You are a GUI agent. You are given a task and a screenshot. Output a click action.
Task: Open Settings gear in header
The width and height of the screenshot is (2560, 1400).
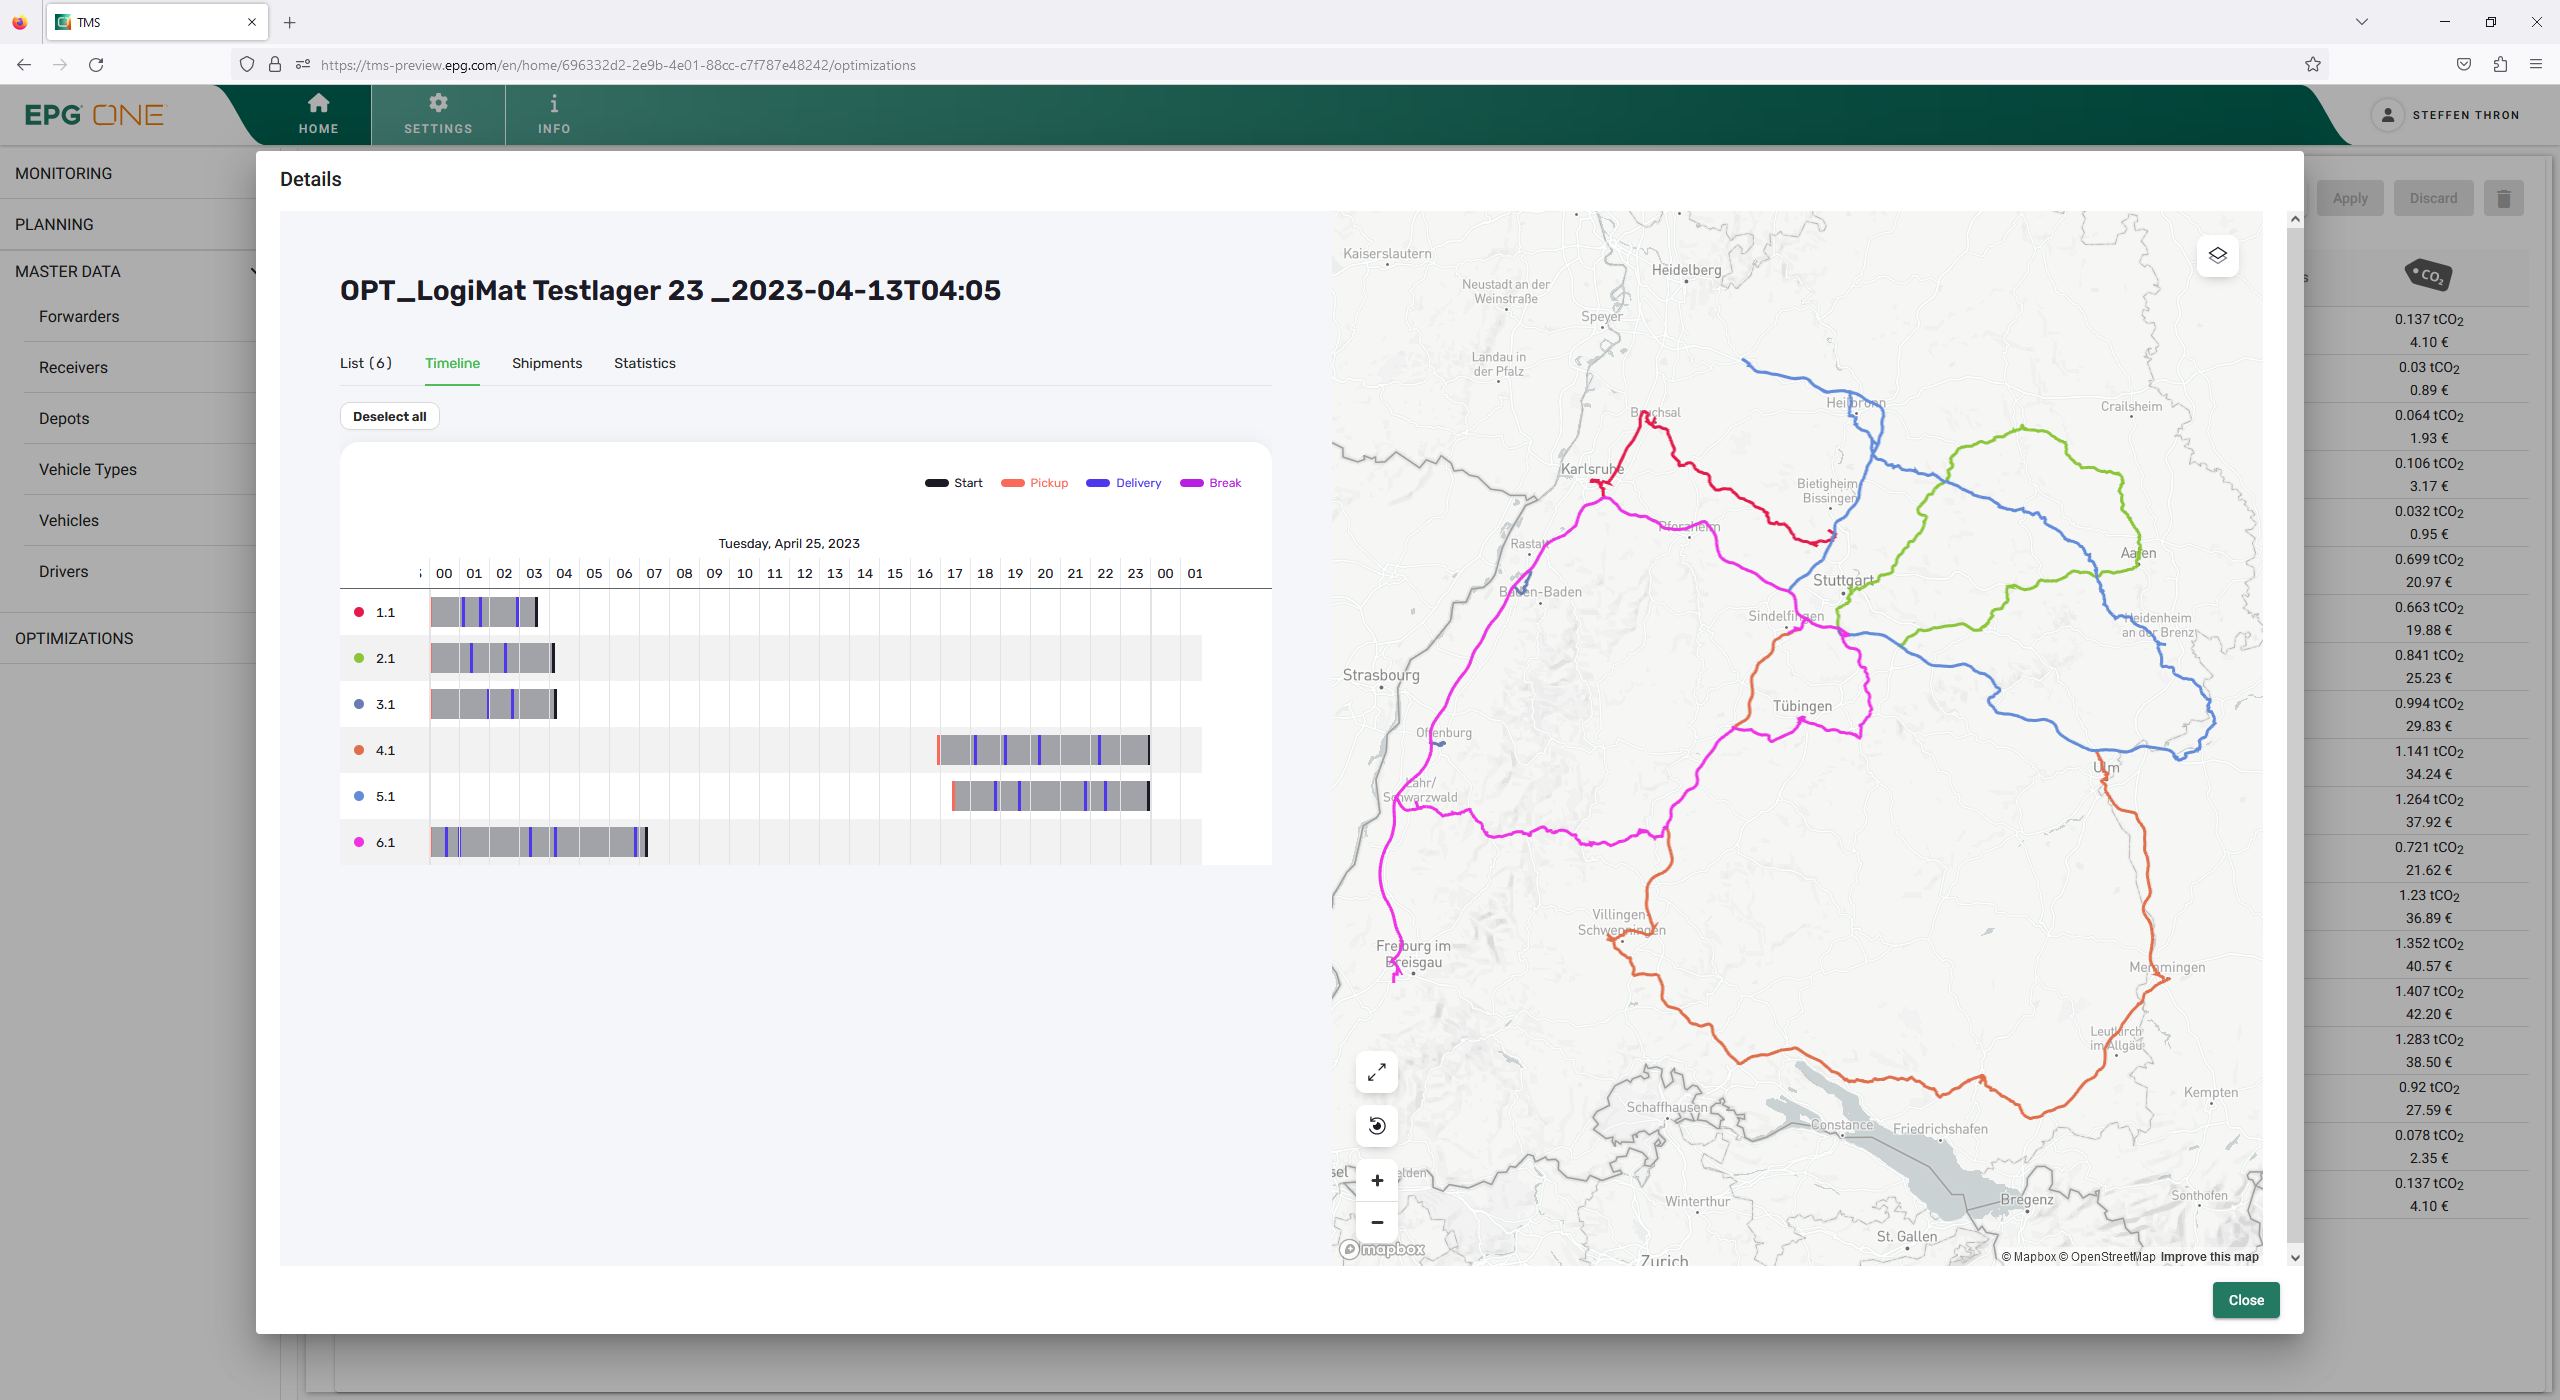click(x=438, y=104)
